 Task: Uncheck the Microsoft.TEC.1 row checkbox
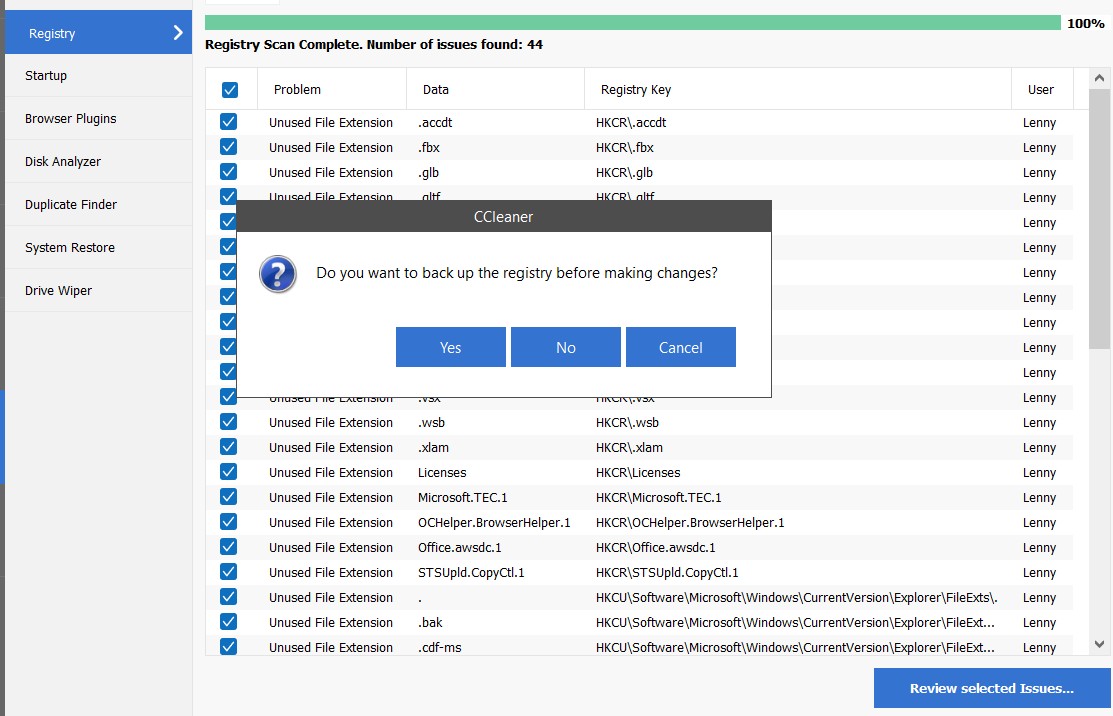(229, 497)
